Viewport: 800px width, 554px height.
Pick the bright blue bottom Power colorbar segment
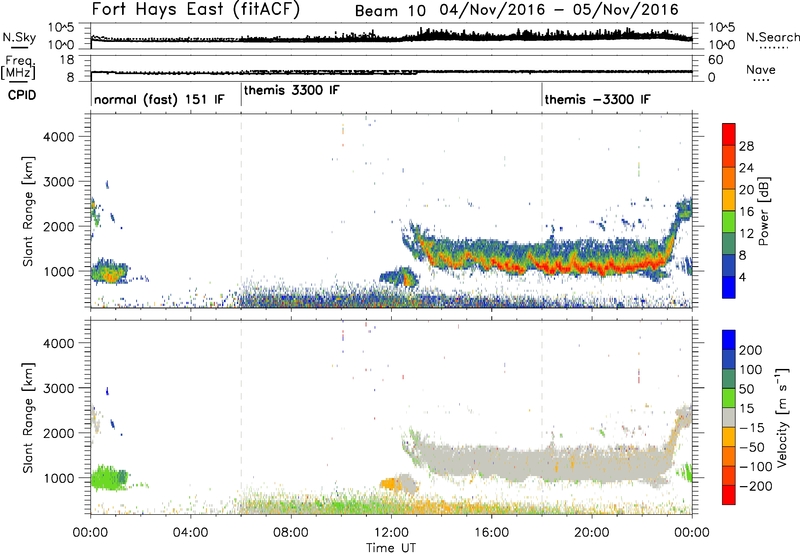click(x=729, y=287)
